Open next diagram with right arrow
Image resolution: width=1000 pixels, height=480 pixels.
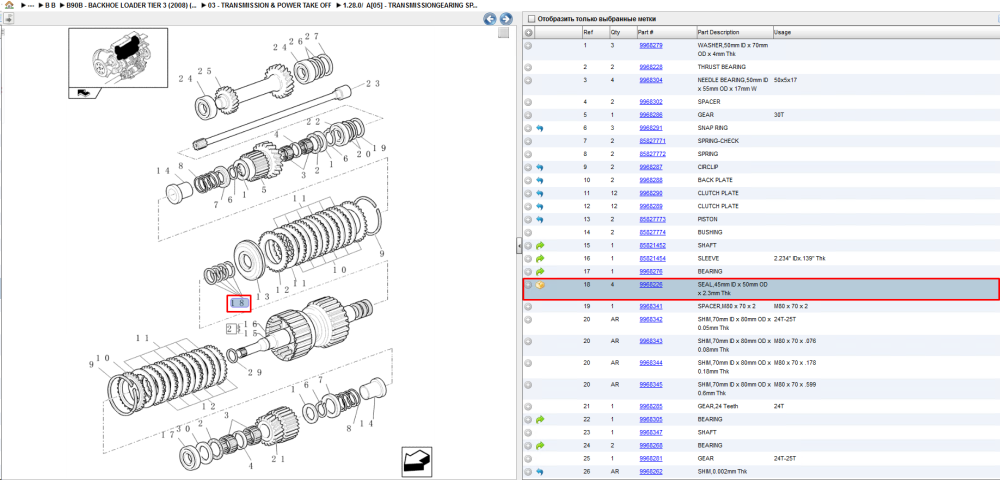tap(506, 18)
